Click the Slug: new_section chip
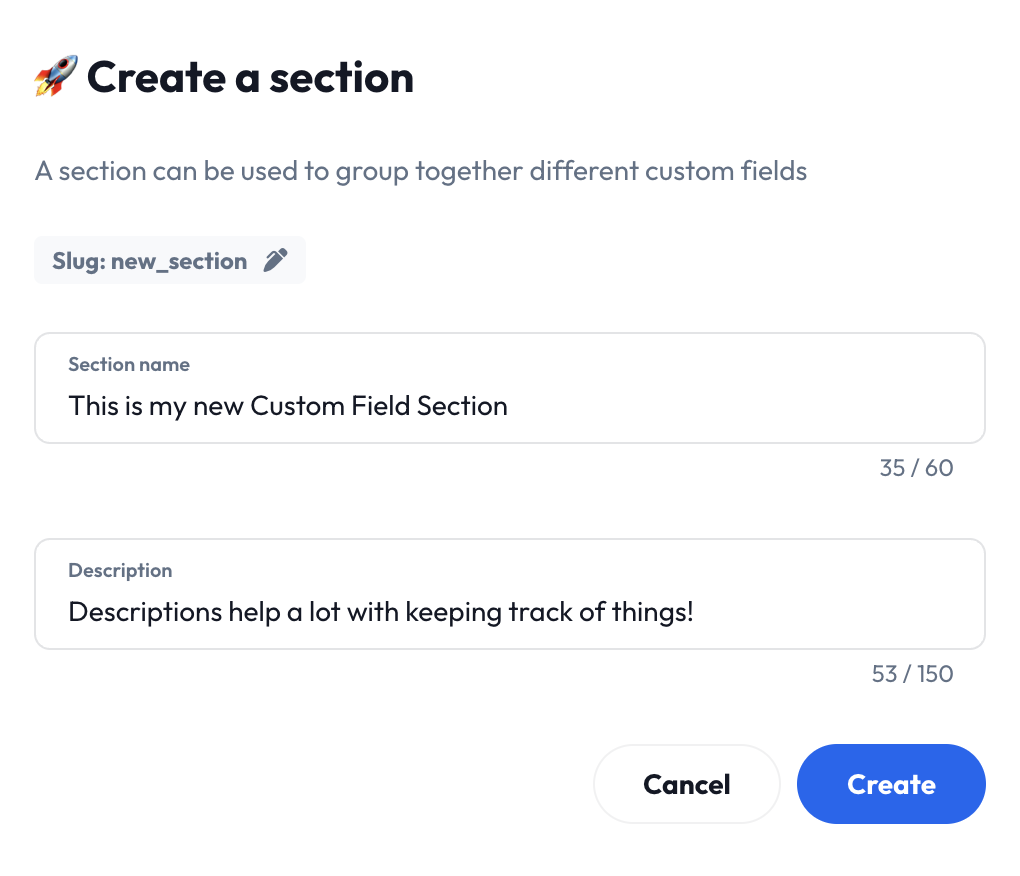Image resolution: width=1020 pixels, height=876 pixels. point(148,260)
